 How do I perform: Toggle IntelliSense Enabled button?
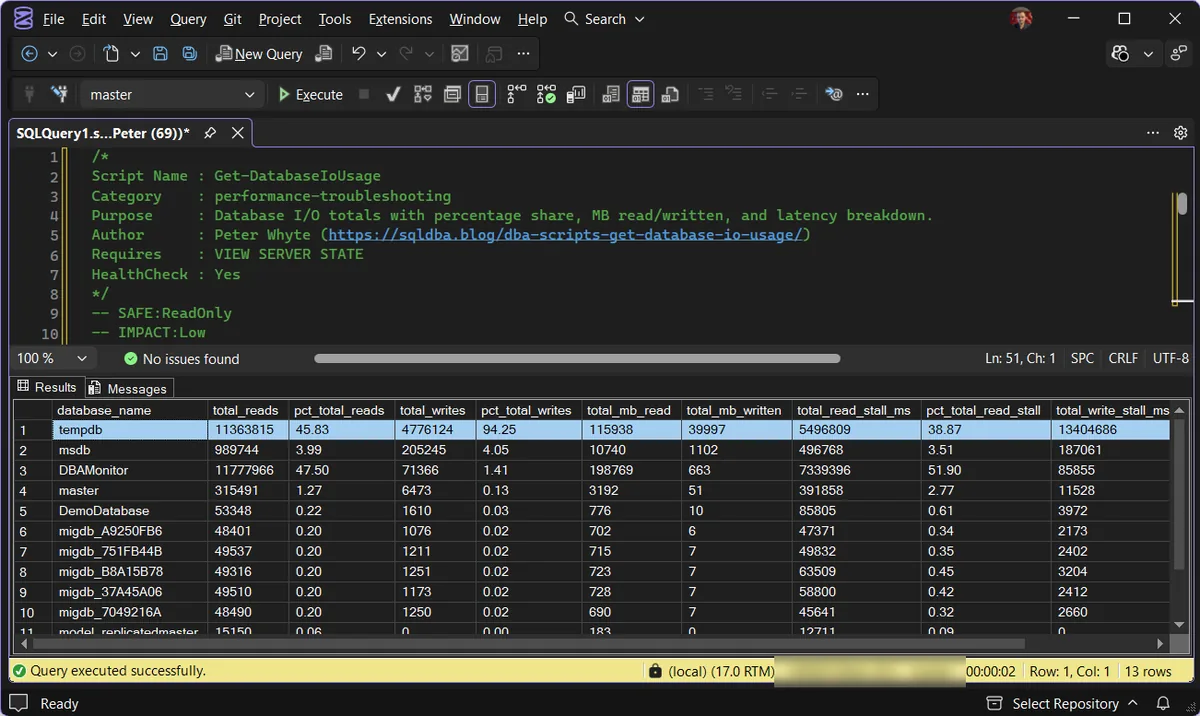482,94
